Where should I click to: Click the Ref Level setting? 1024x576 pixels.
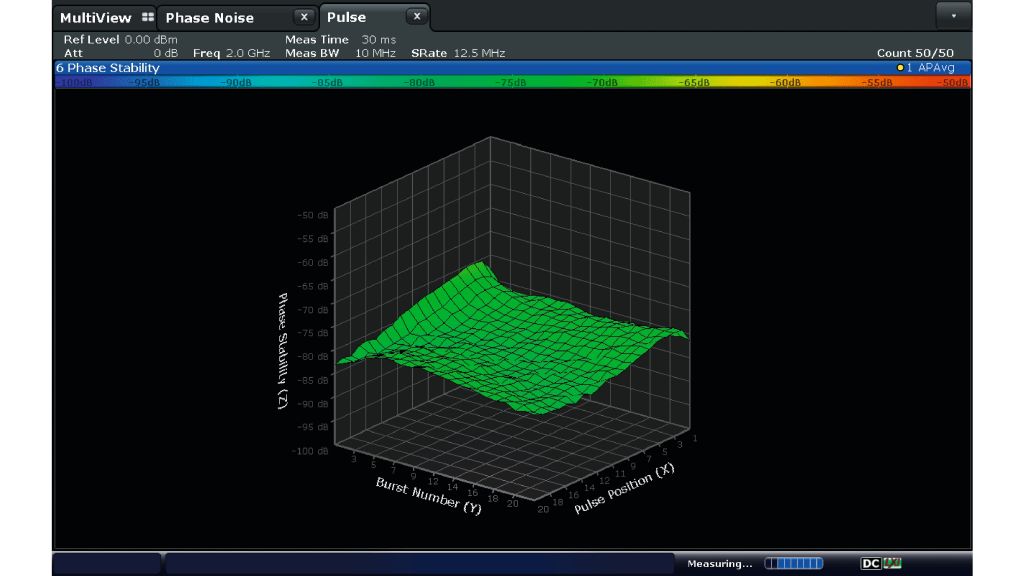(120, 40)
